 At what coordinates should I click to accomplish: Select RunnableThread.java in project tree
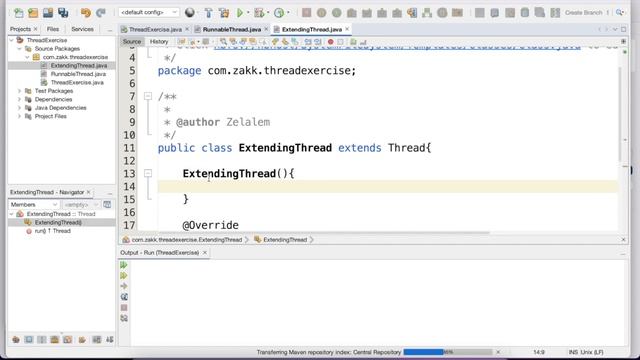[x=78, y=74]
